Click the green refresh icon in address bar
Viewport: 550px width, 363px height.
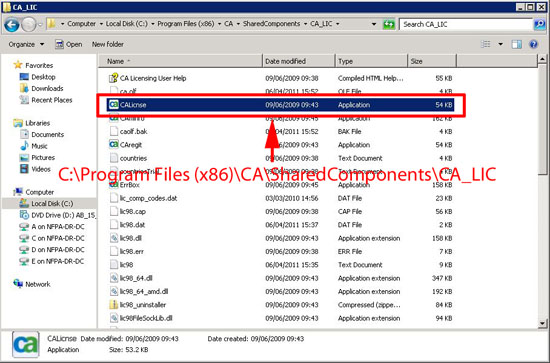(389, 24)
